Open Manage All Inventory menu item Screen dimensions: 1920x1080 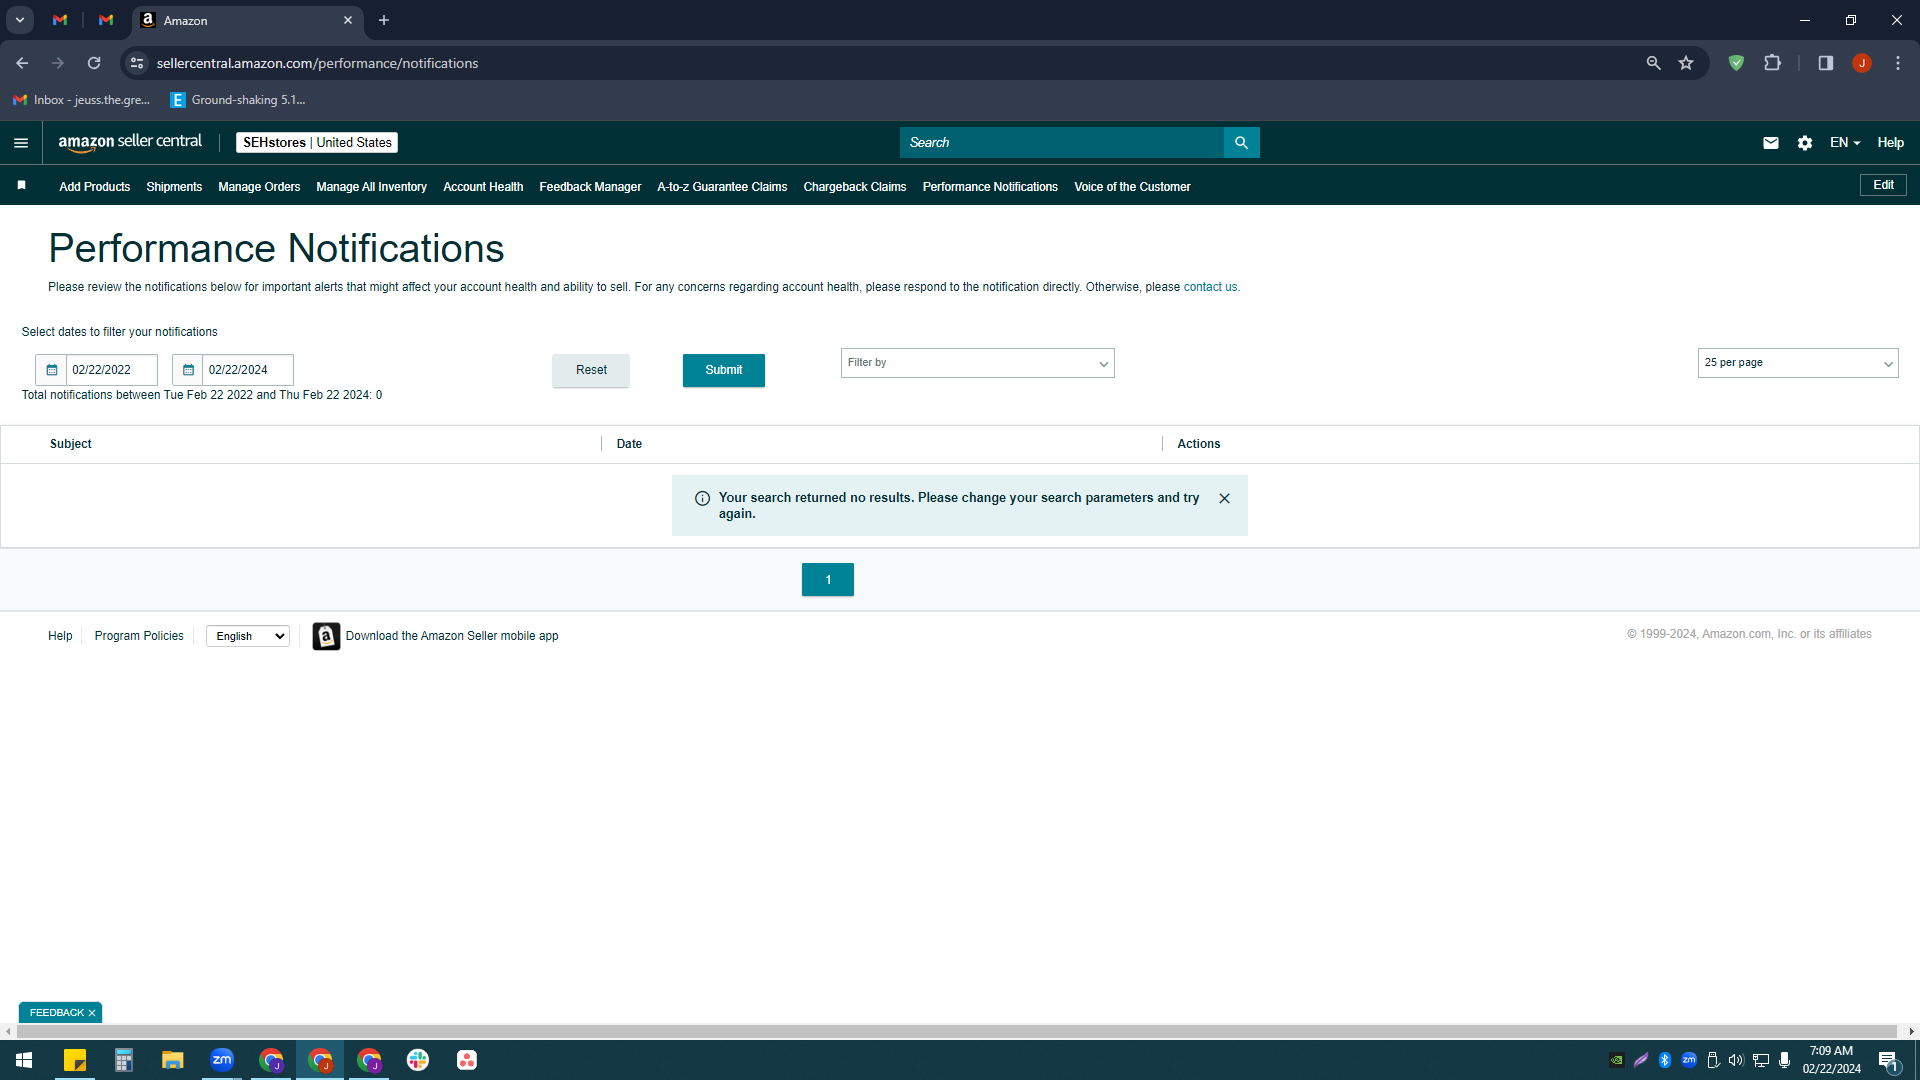(x=371, y=187)
